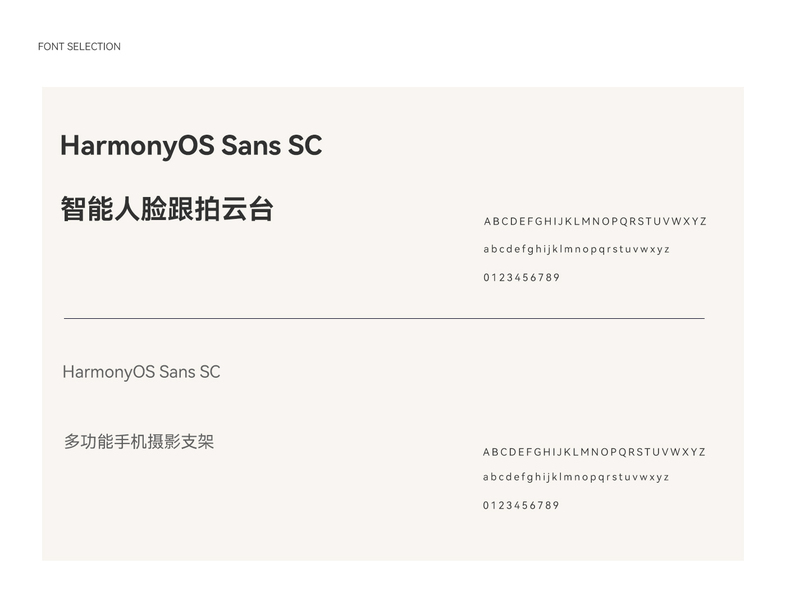The image size is (786, 600).
Task: Click the character 架 ending the light Chinese text
Action: (205, 441)
